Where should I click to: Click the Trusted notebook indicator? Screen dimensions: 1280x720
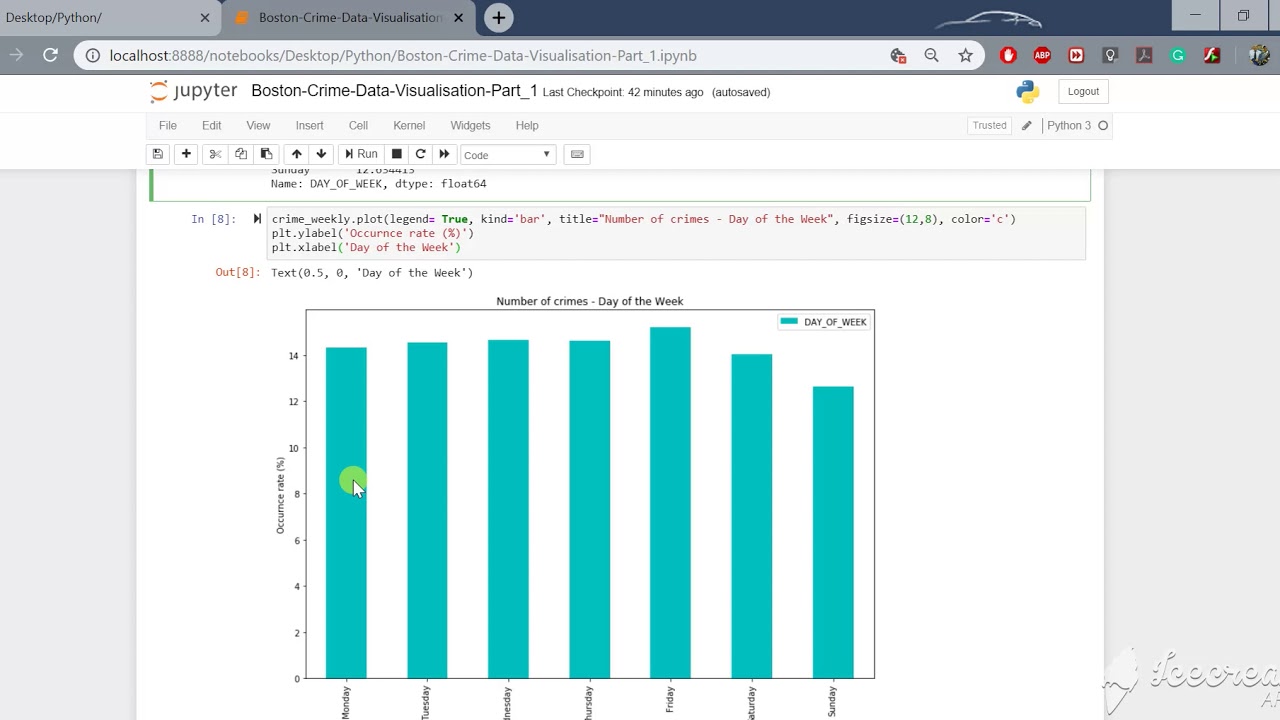point(989,125)
